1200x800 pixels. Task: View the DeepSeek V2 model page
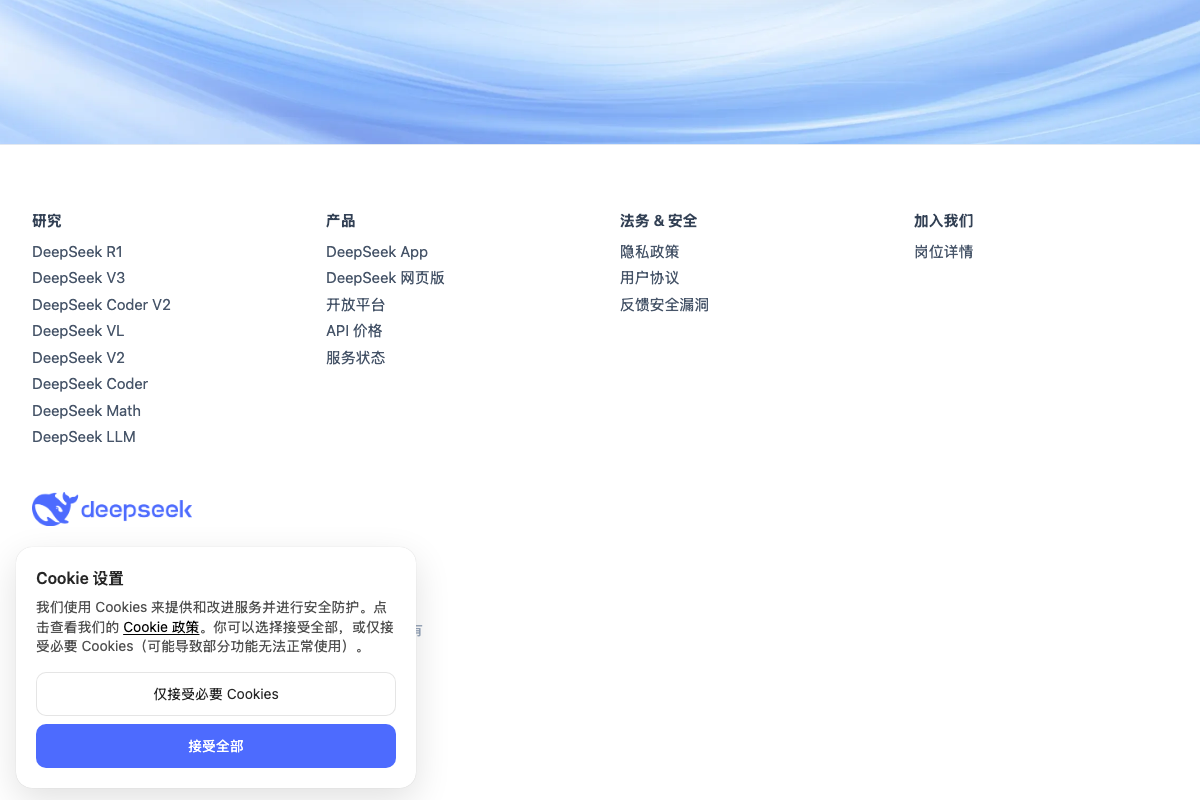click(x=78, y=357)
